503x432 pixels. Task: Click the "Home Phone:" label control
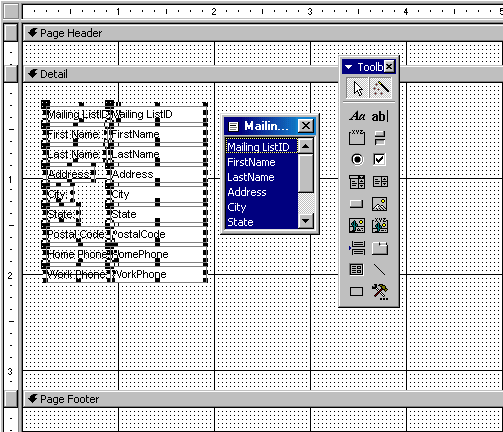[x=77, y=254]
